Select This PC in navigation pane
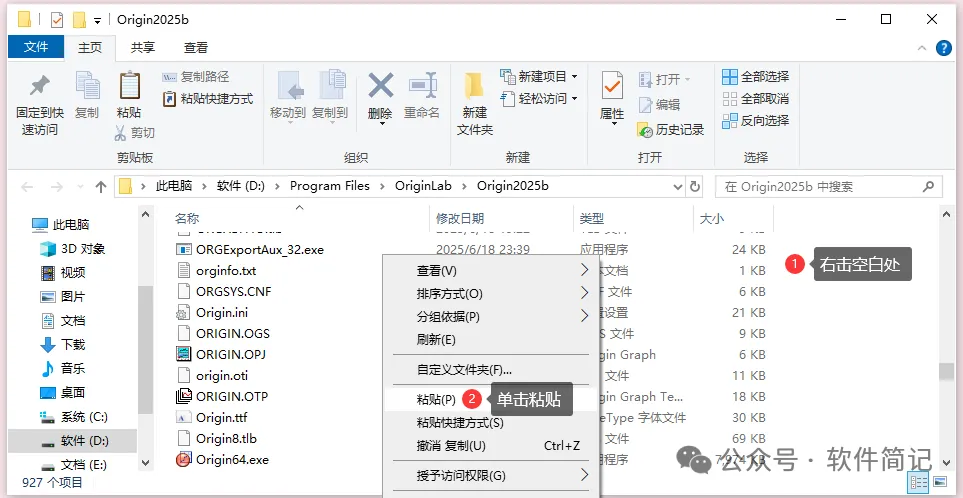This screenshot has width=963, height=498. (60, 225)
